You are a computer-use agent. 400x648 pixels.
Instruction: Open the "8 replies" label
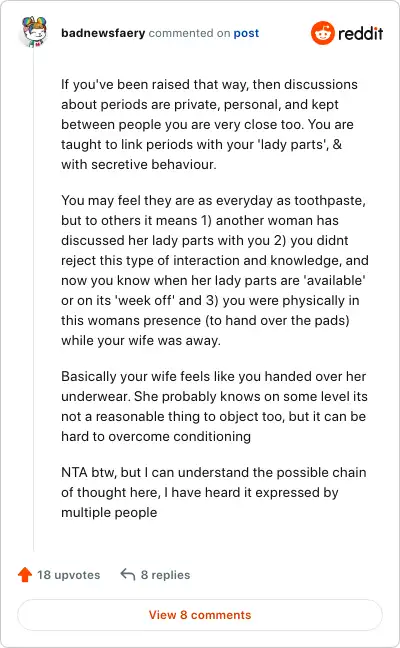(x=165, y=575)
